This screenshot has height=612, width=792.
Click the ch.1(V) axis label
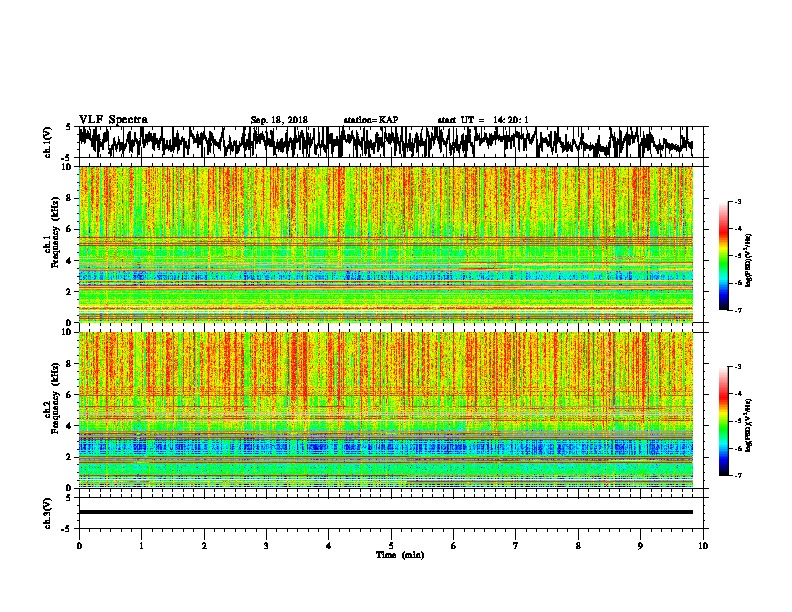click(x=48, y=142)
